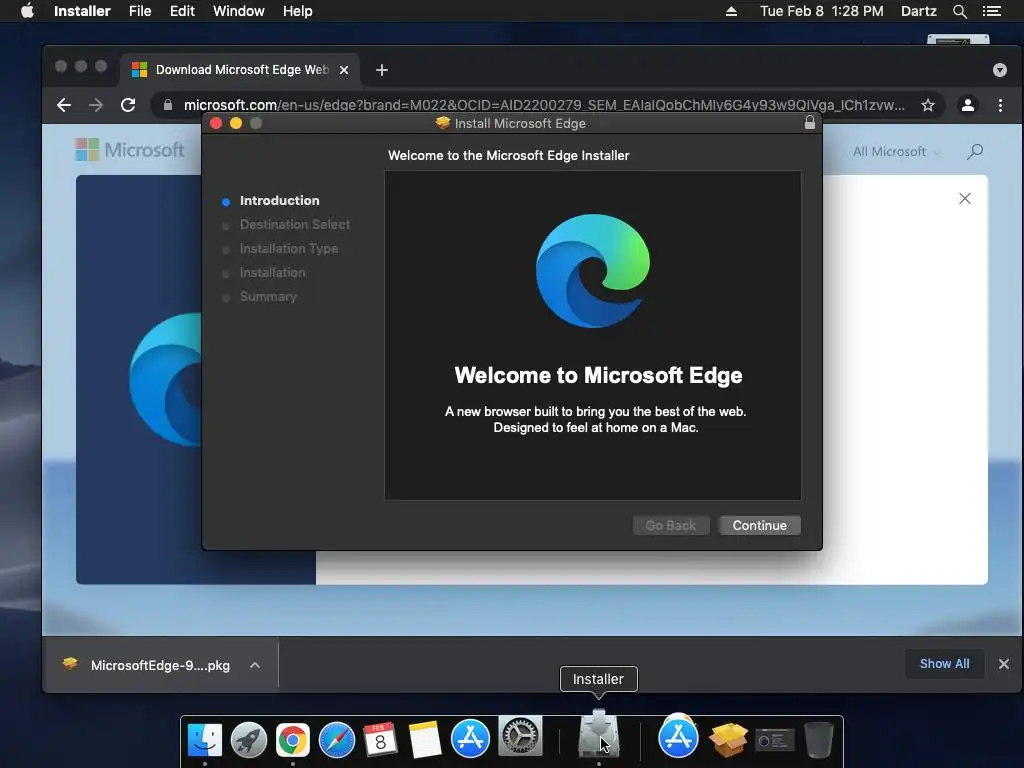Screen dimensions: 1024x768
Task: Open the Help menu
Action: coord(297,11)
